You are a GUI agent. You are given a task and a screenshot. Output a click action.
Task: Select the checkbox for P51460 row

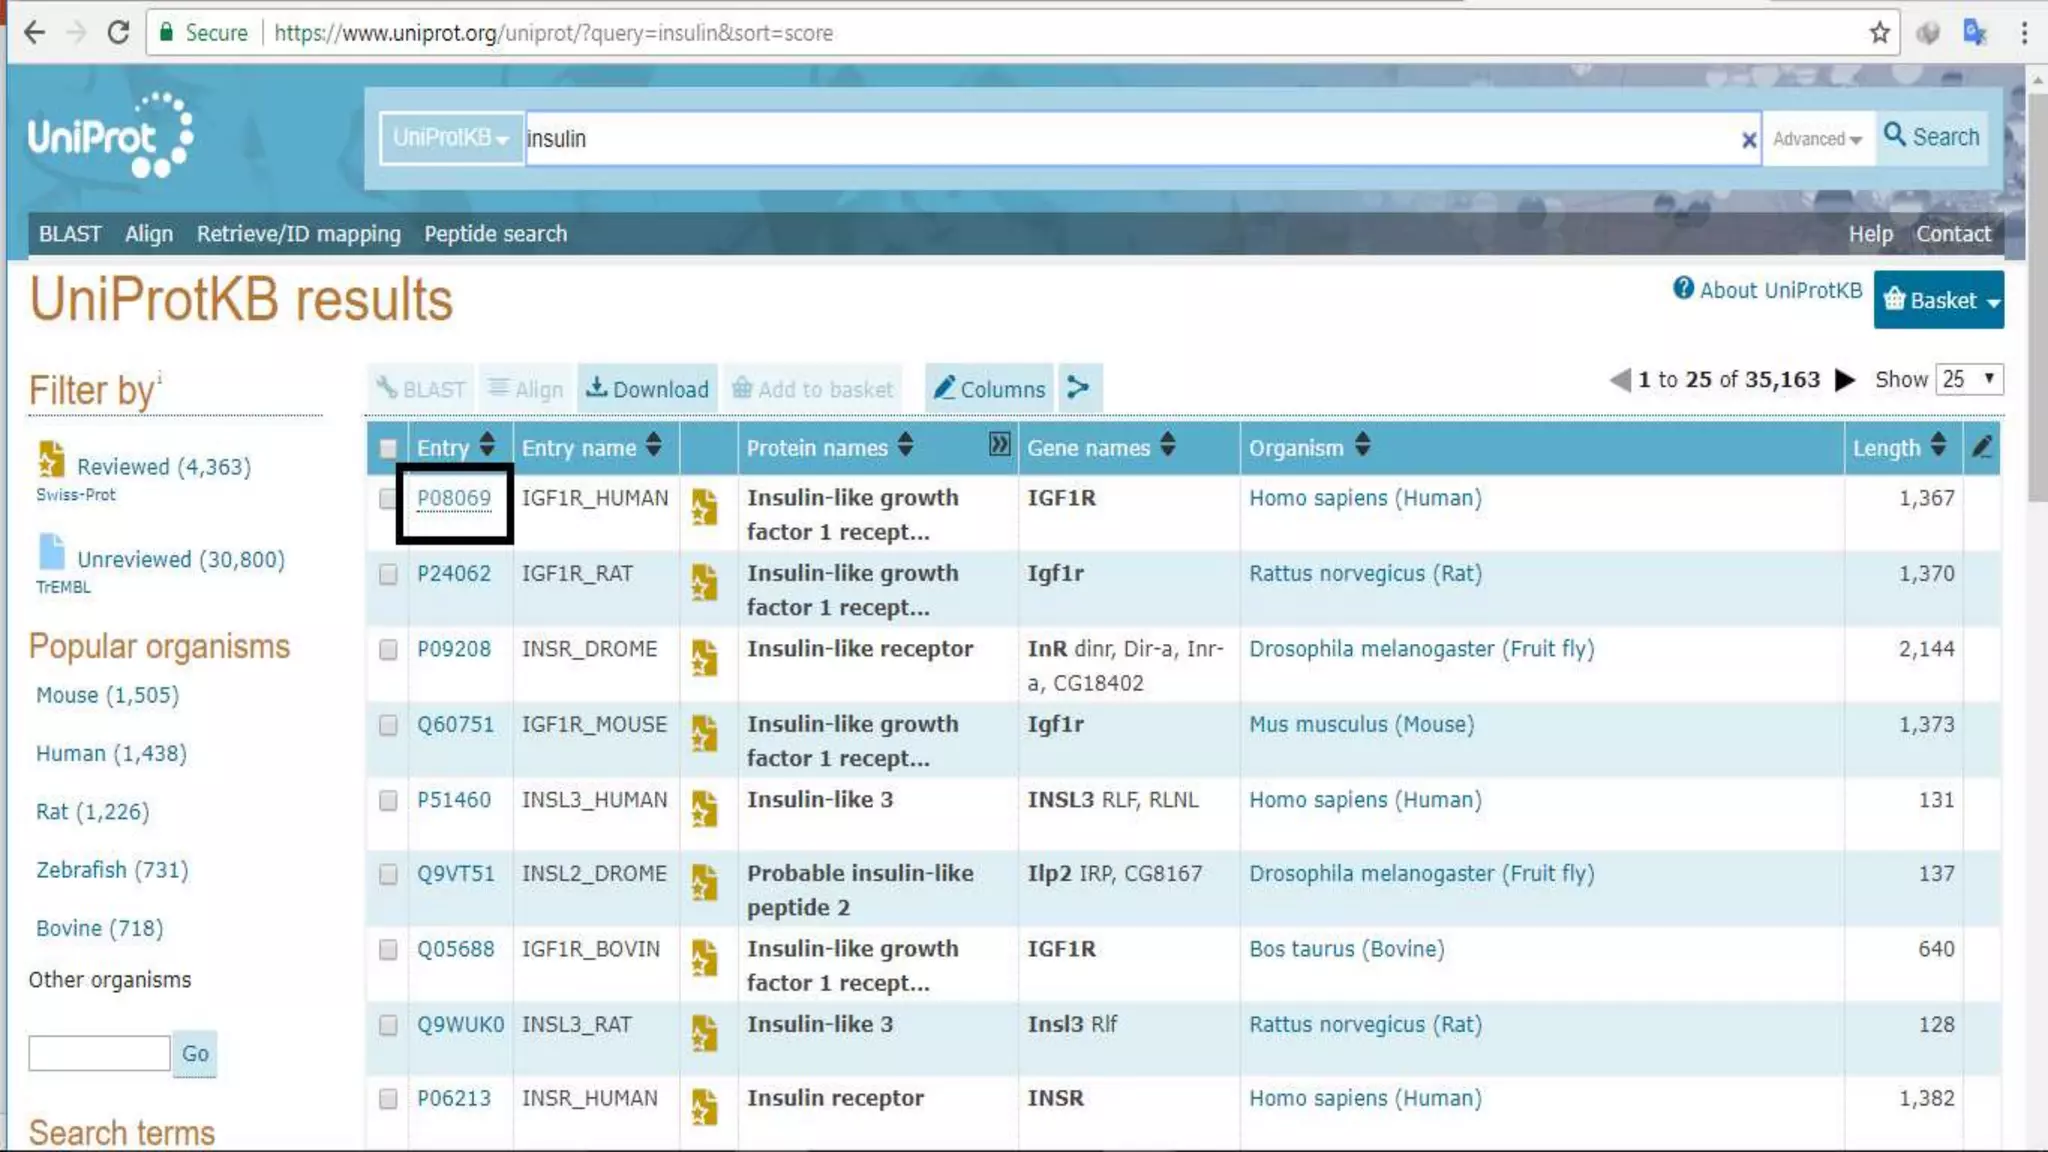click(388, 800)
